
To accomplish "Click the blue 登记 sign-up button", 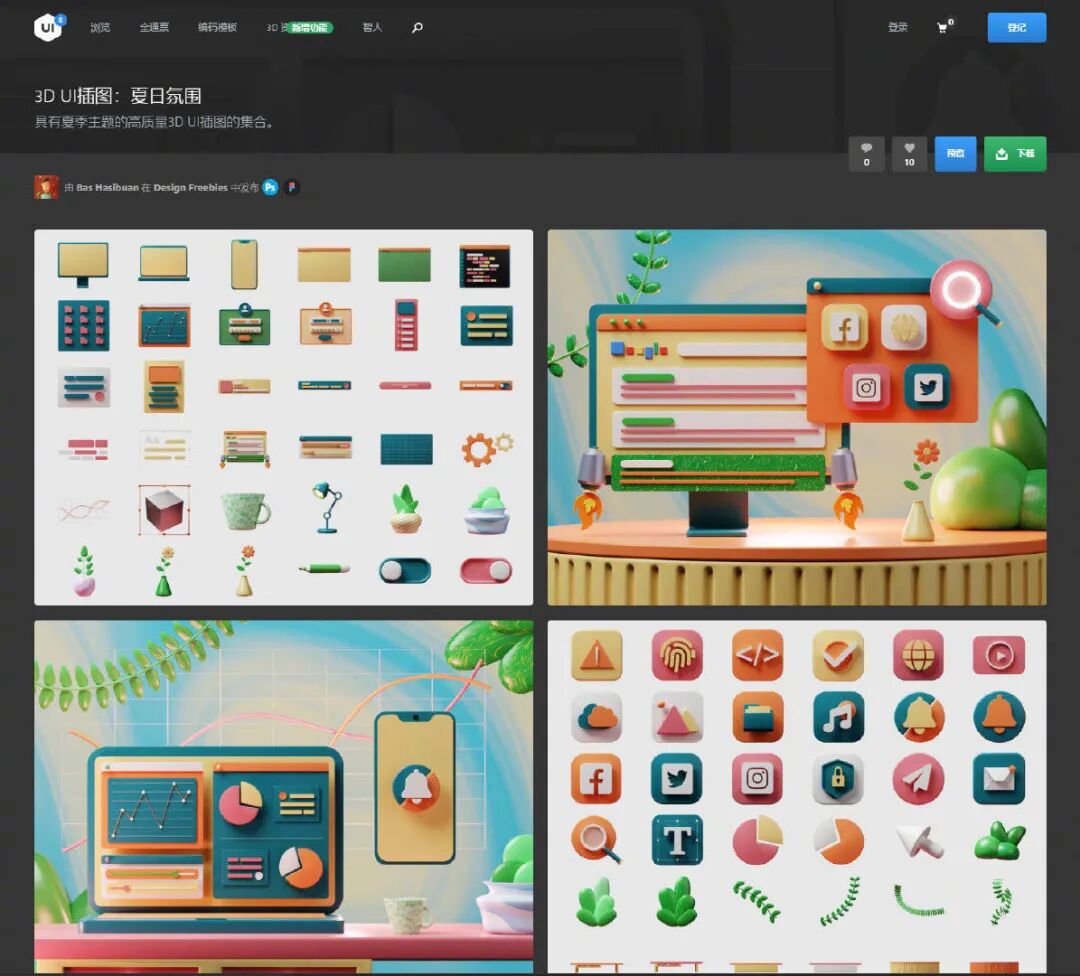I will point(1017,28).
